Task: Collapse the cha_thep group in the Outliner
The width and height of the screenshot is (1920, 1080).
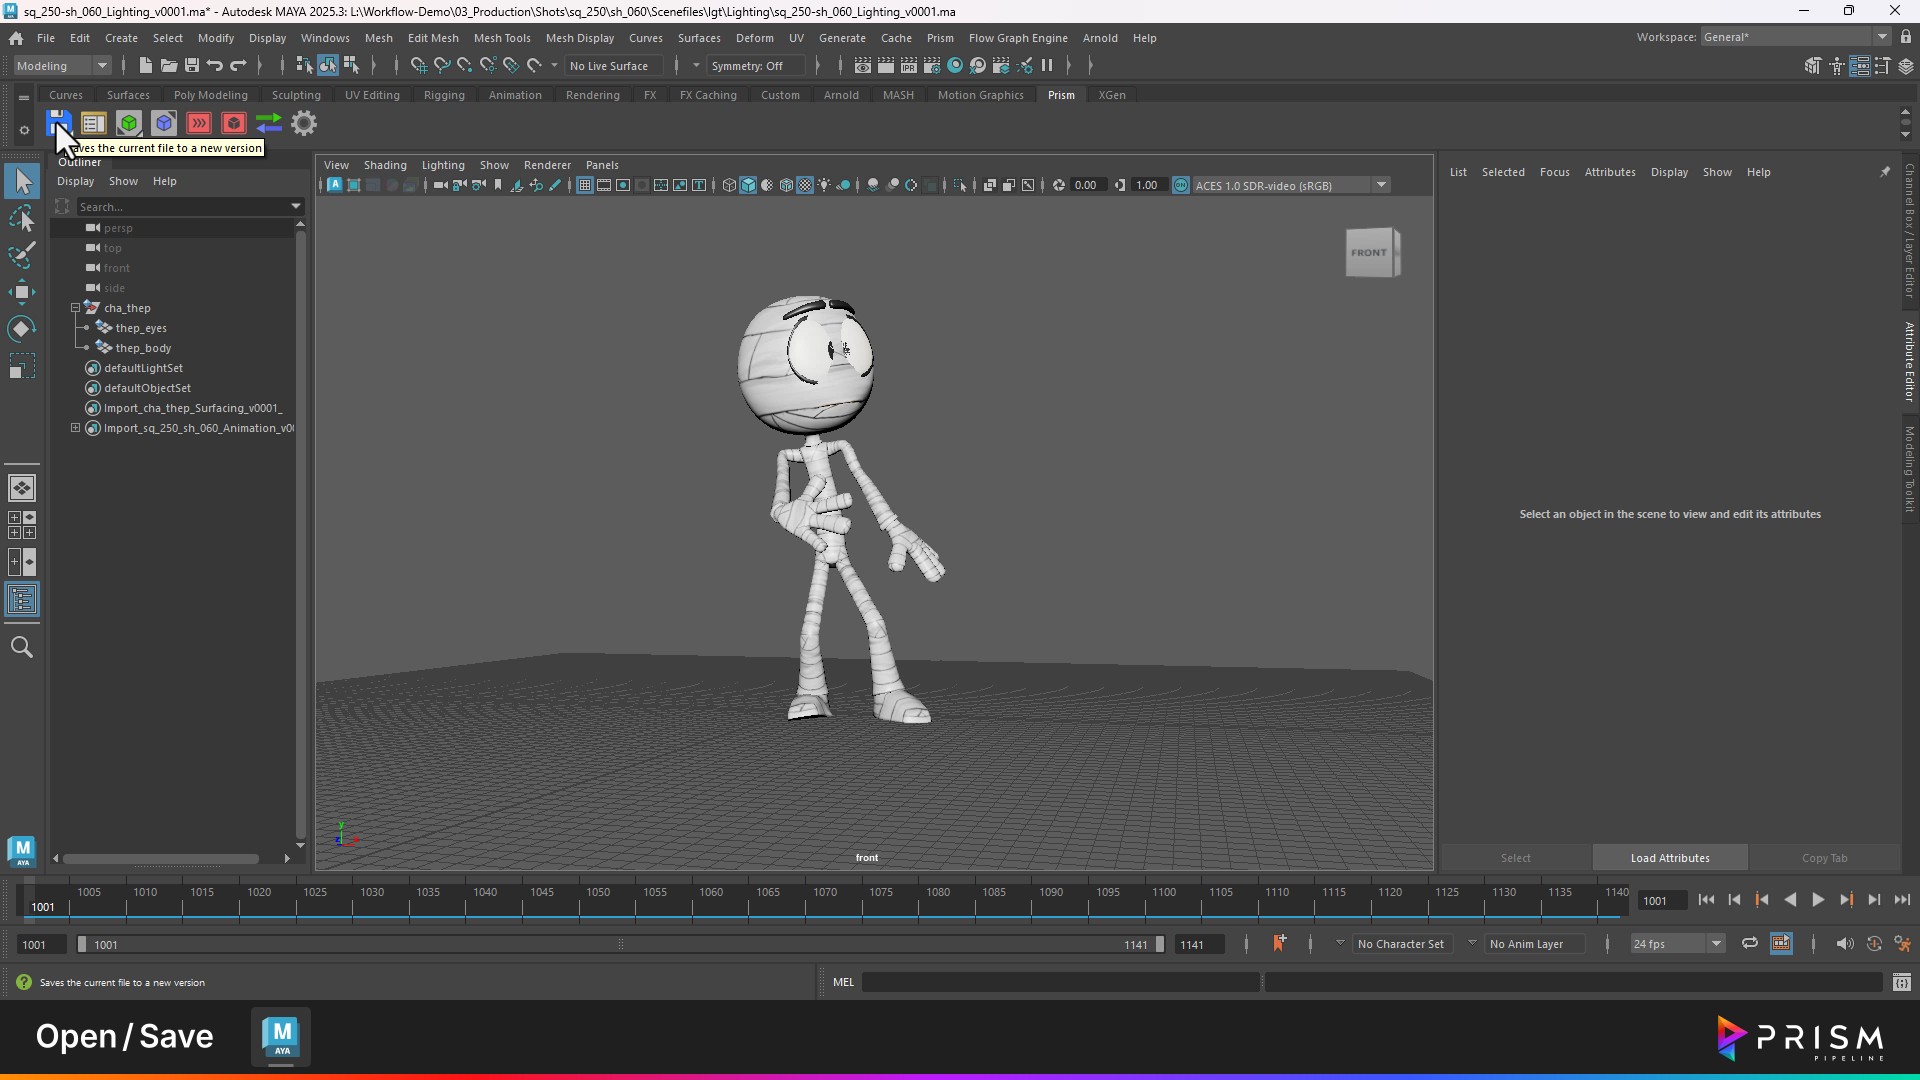Action: 75,308
